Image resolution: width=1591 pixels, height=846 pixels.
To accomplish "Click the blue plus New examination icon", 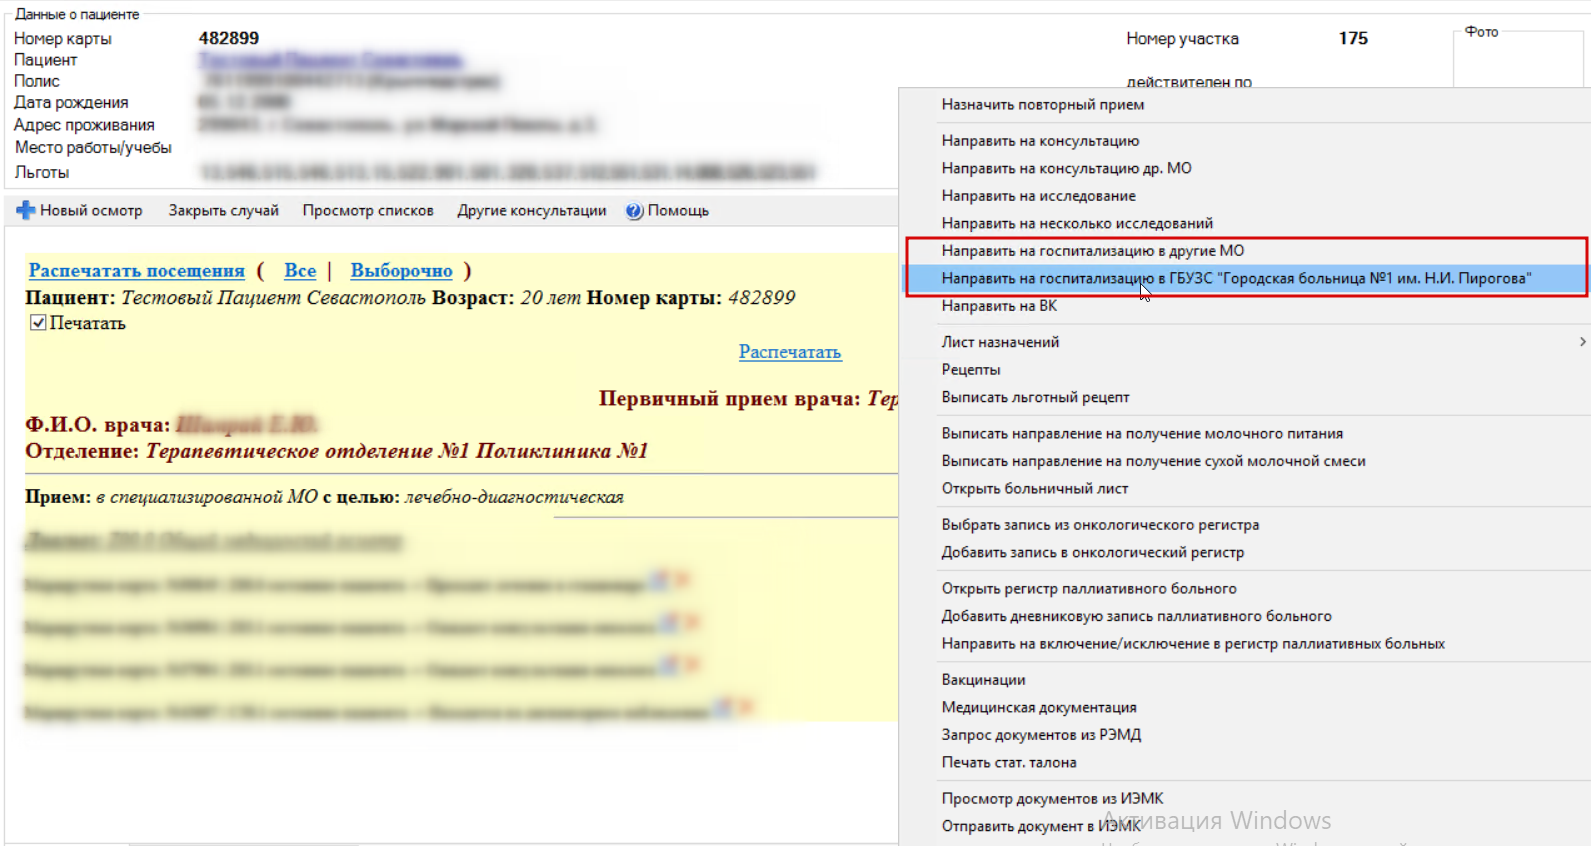I will [26, 211].
